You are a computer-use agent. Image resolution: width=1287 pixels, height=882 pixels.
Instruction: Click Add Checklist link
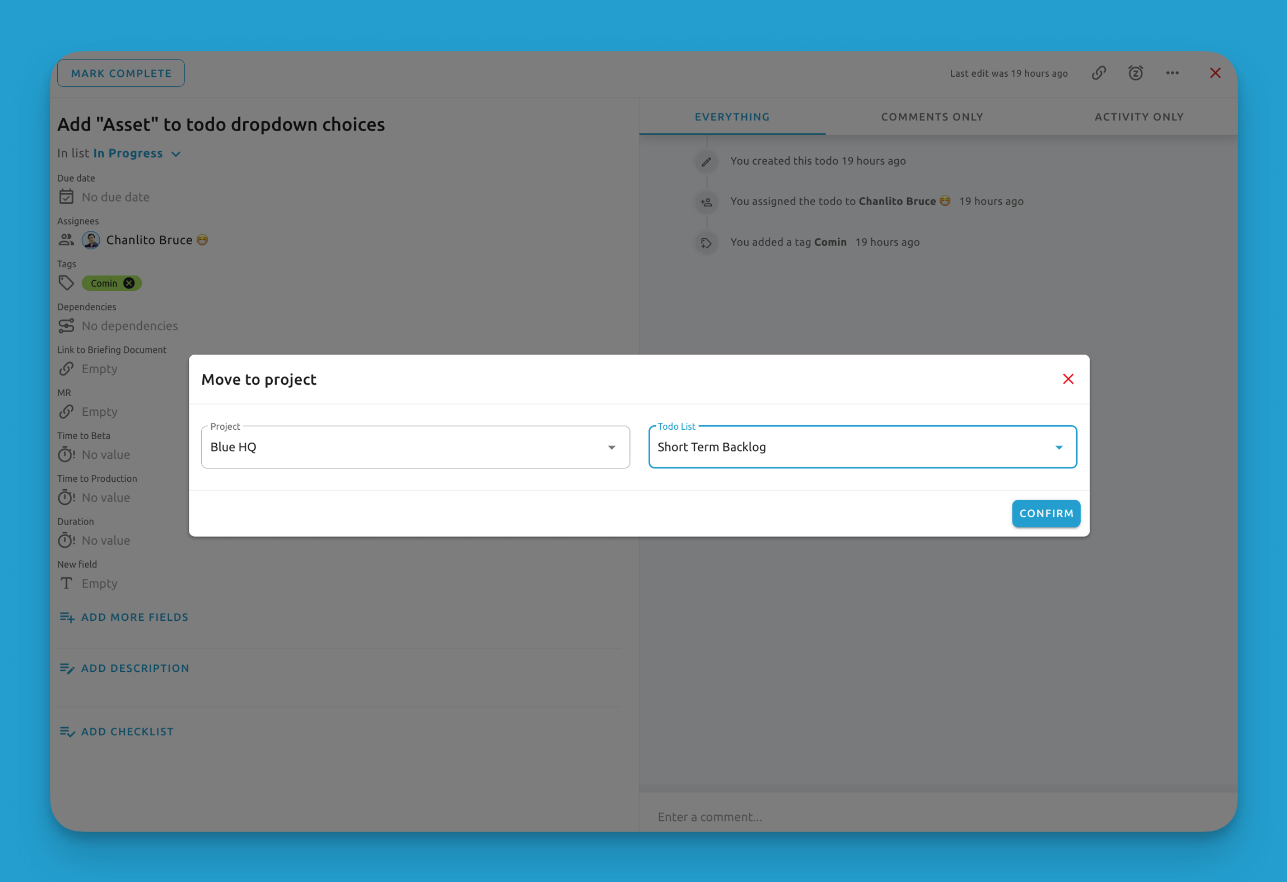(127, 732)
